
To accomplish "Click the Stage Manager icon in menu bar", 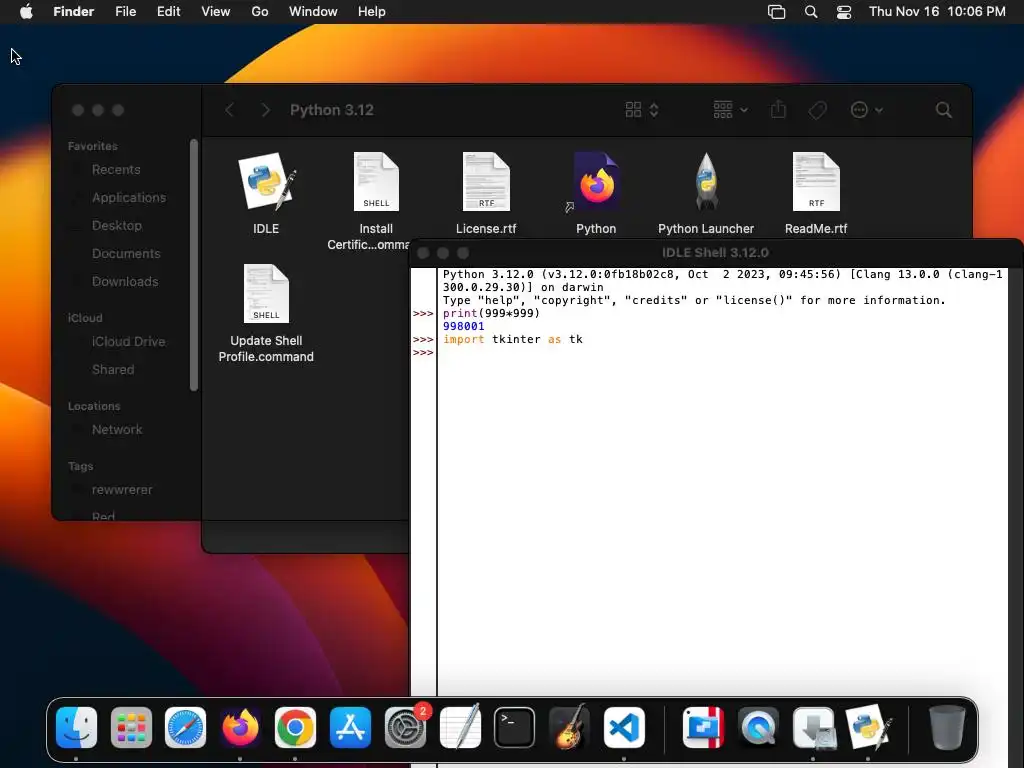I will tap(776, 12).
